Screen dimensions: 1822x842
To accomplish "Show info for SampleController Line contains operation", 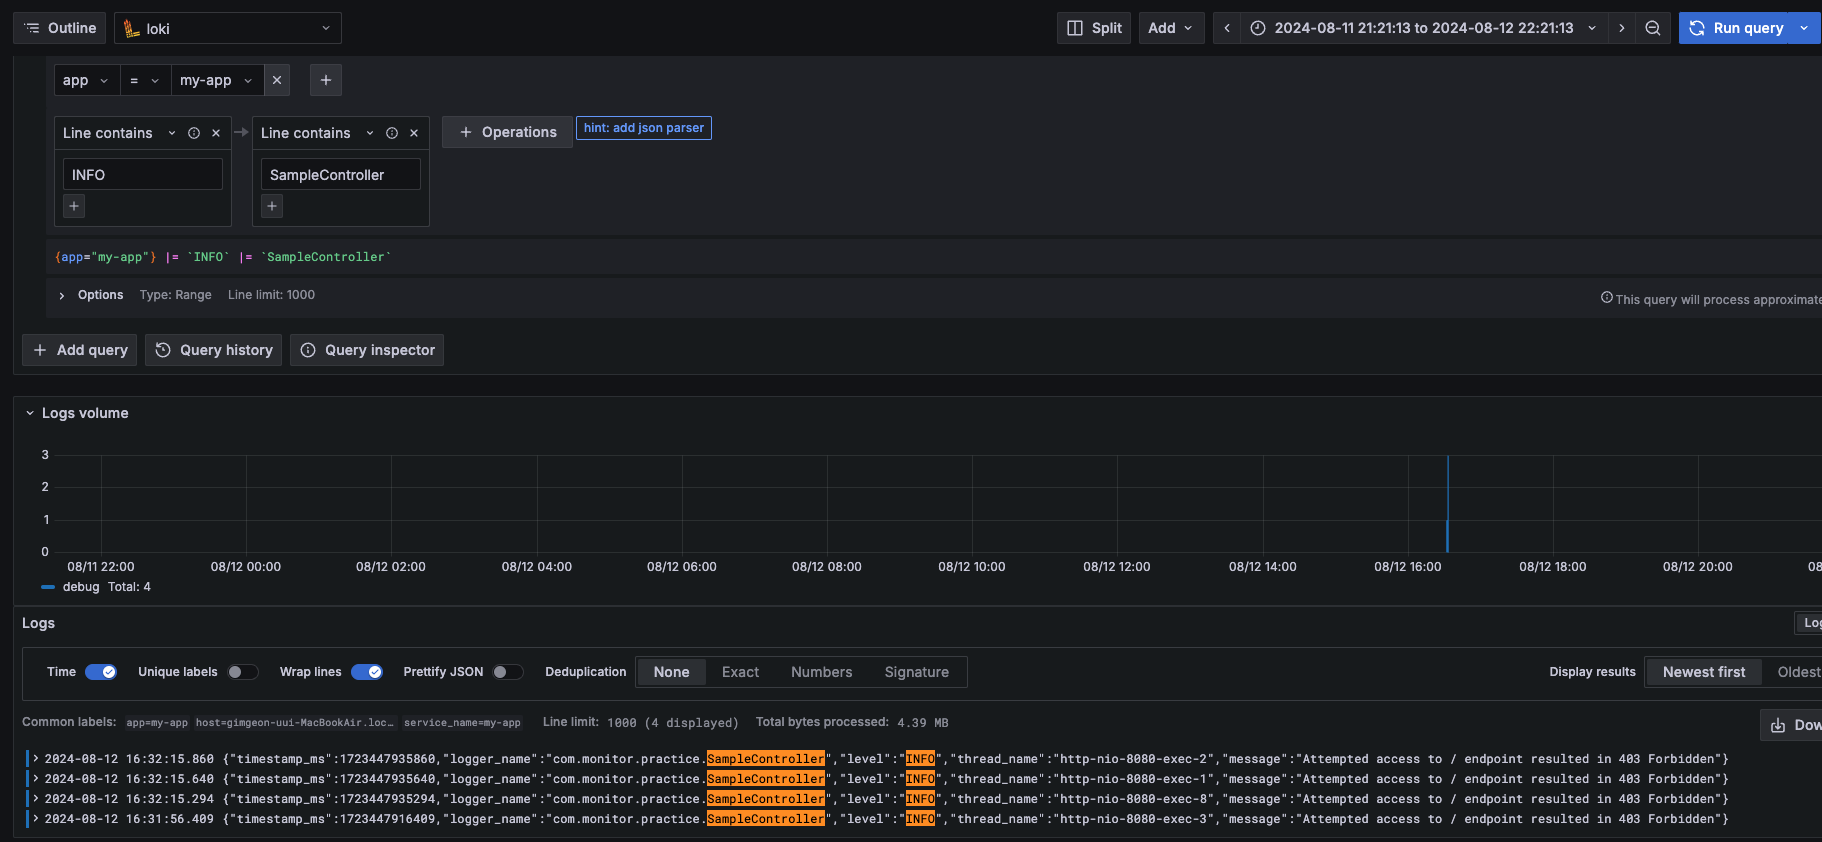I will pos(392,133).
